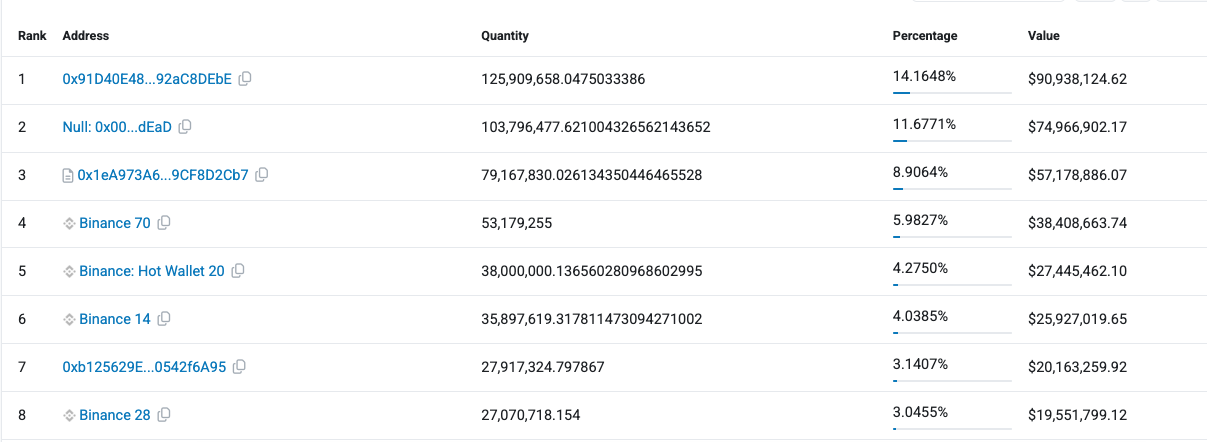Click the contract file icon in rank 3
The height and width of the screenshot is (442, 1207).
tap(68, 175)
